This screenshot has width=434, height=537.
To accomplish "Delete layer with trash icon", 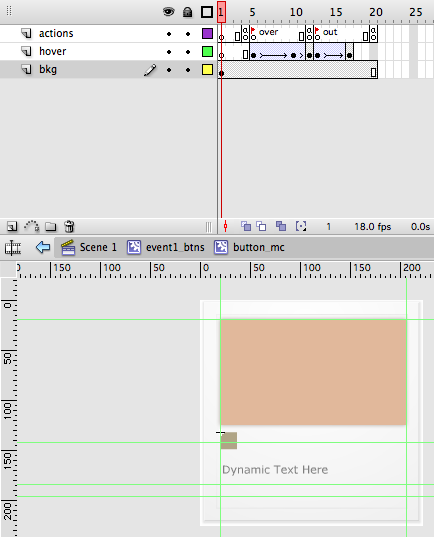I will point(70,226).
